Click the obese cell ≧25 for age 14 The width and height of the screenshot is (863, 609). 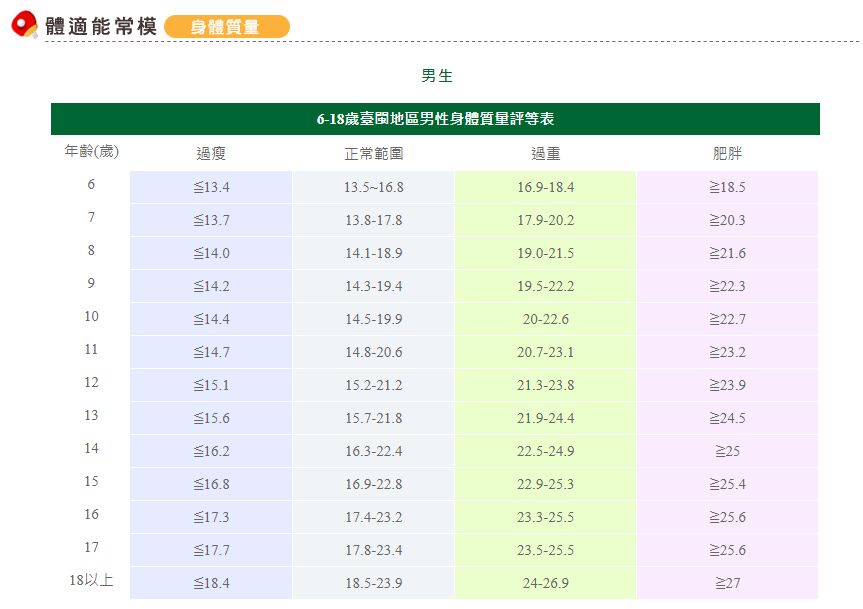pos(727,451)
